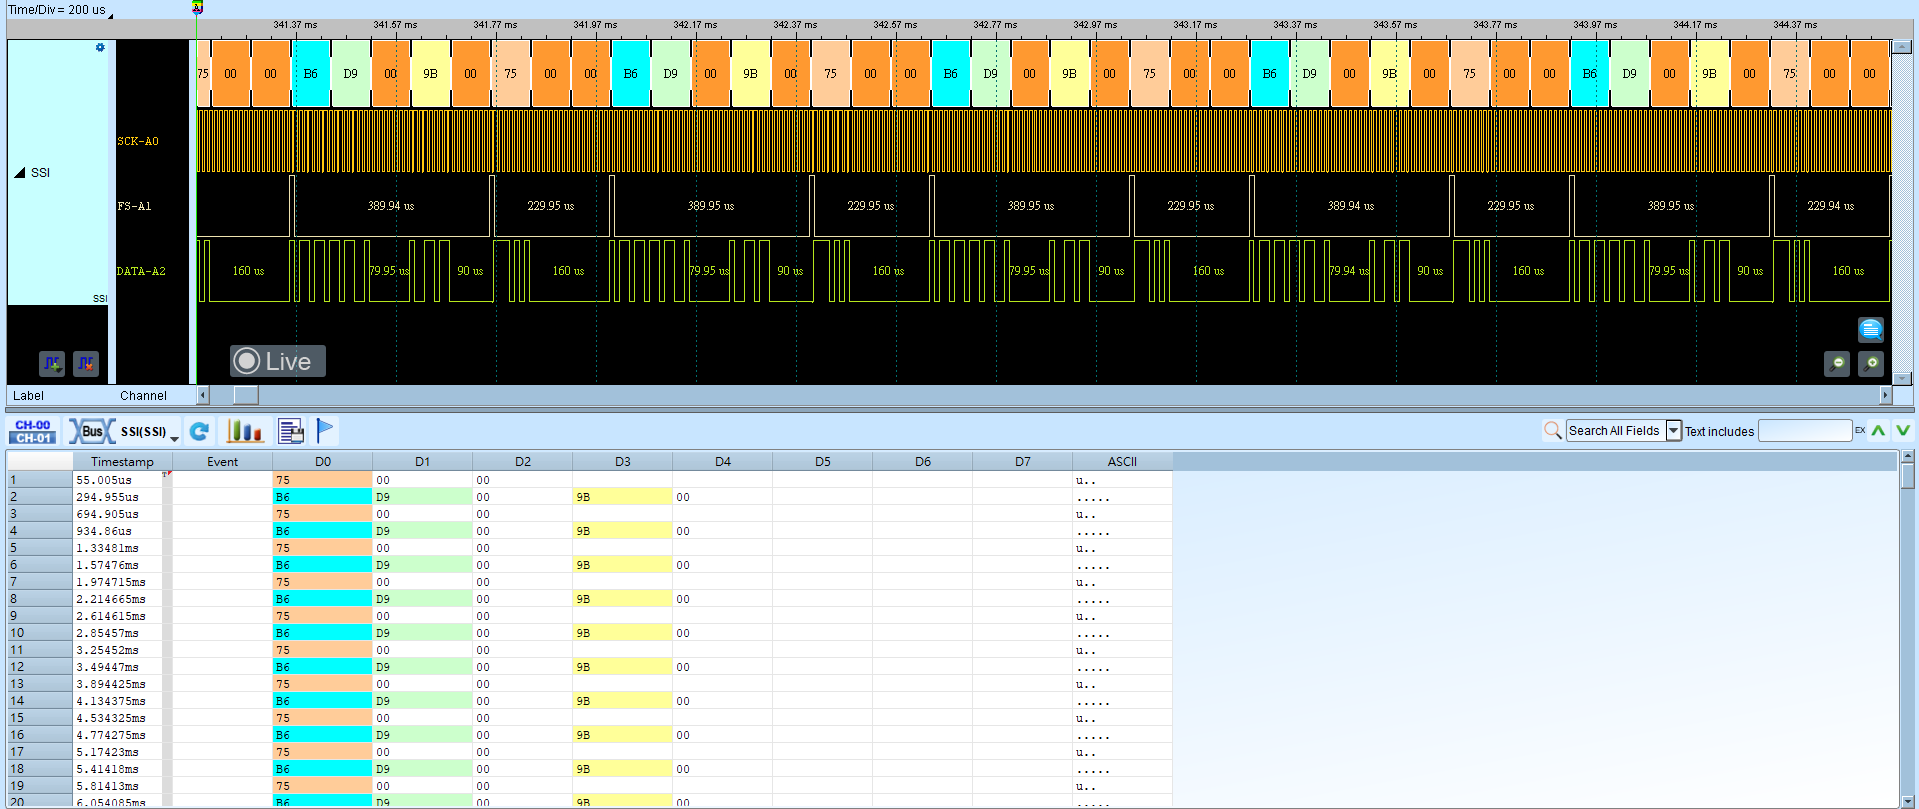Toggle the Live capture button

278,361
